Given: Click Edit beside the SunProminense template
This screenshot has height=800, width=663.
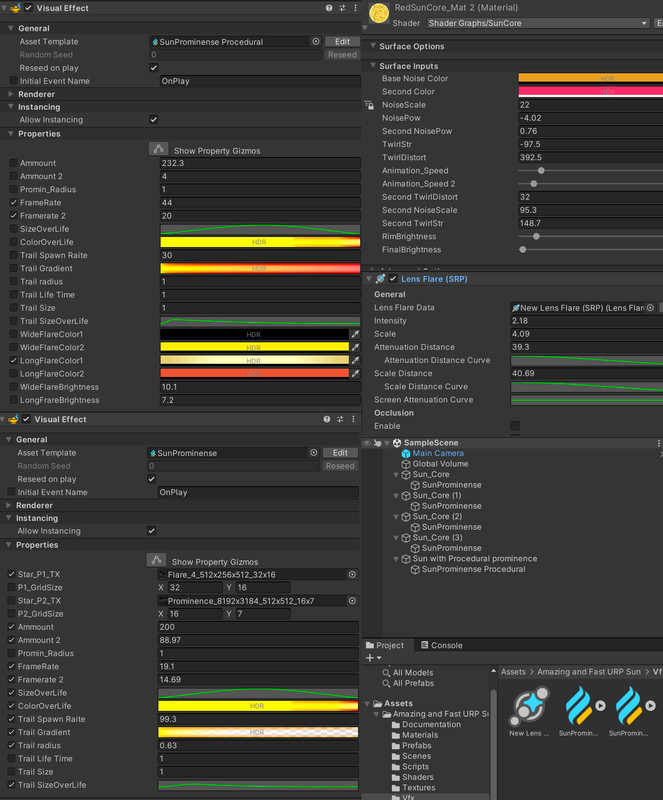Looking at the screenshot, I should (340, 453).
